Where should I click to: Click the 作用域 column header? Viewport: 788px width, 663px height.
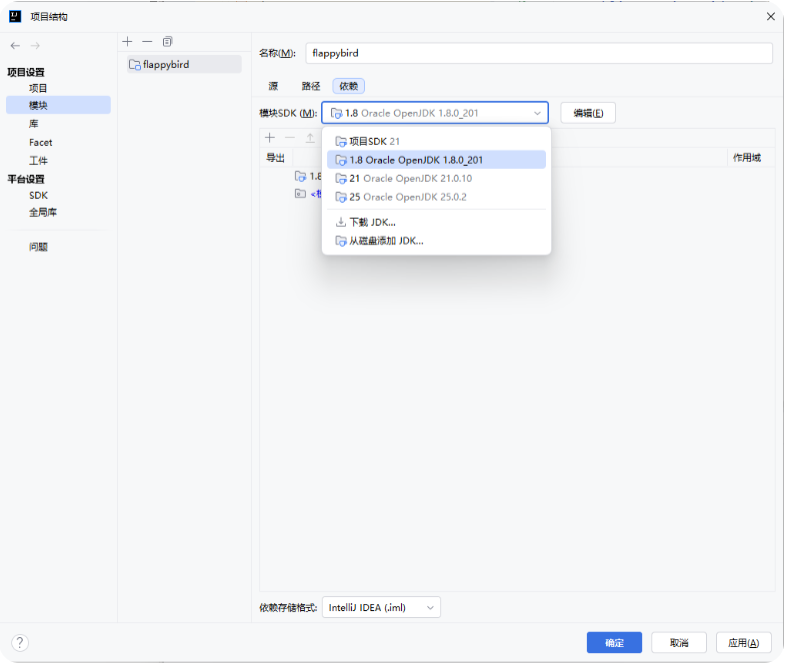(x=747, y=158)
